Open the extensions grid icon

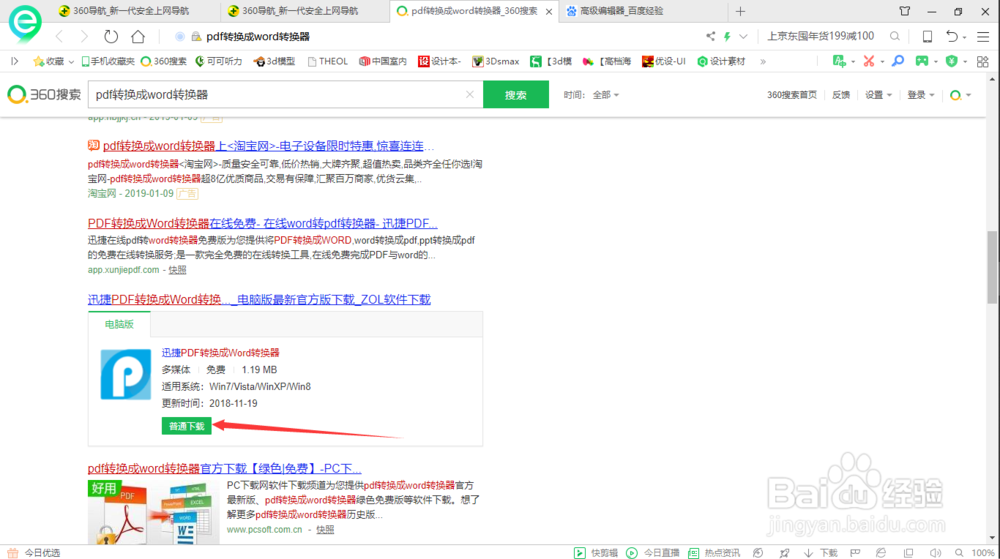983,61
